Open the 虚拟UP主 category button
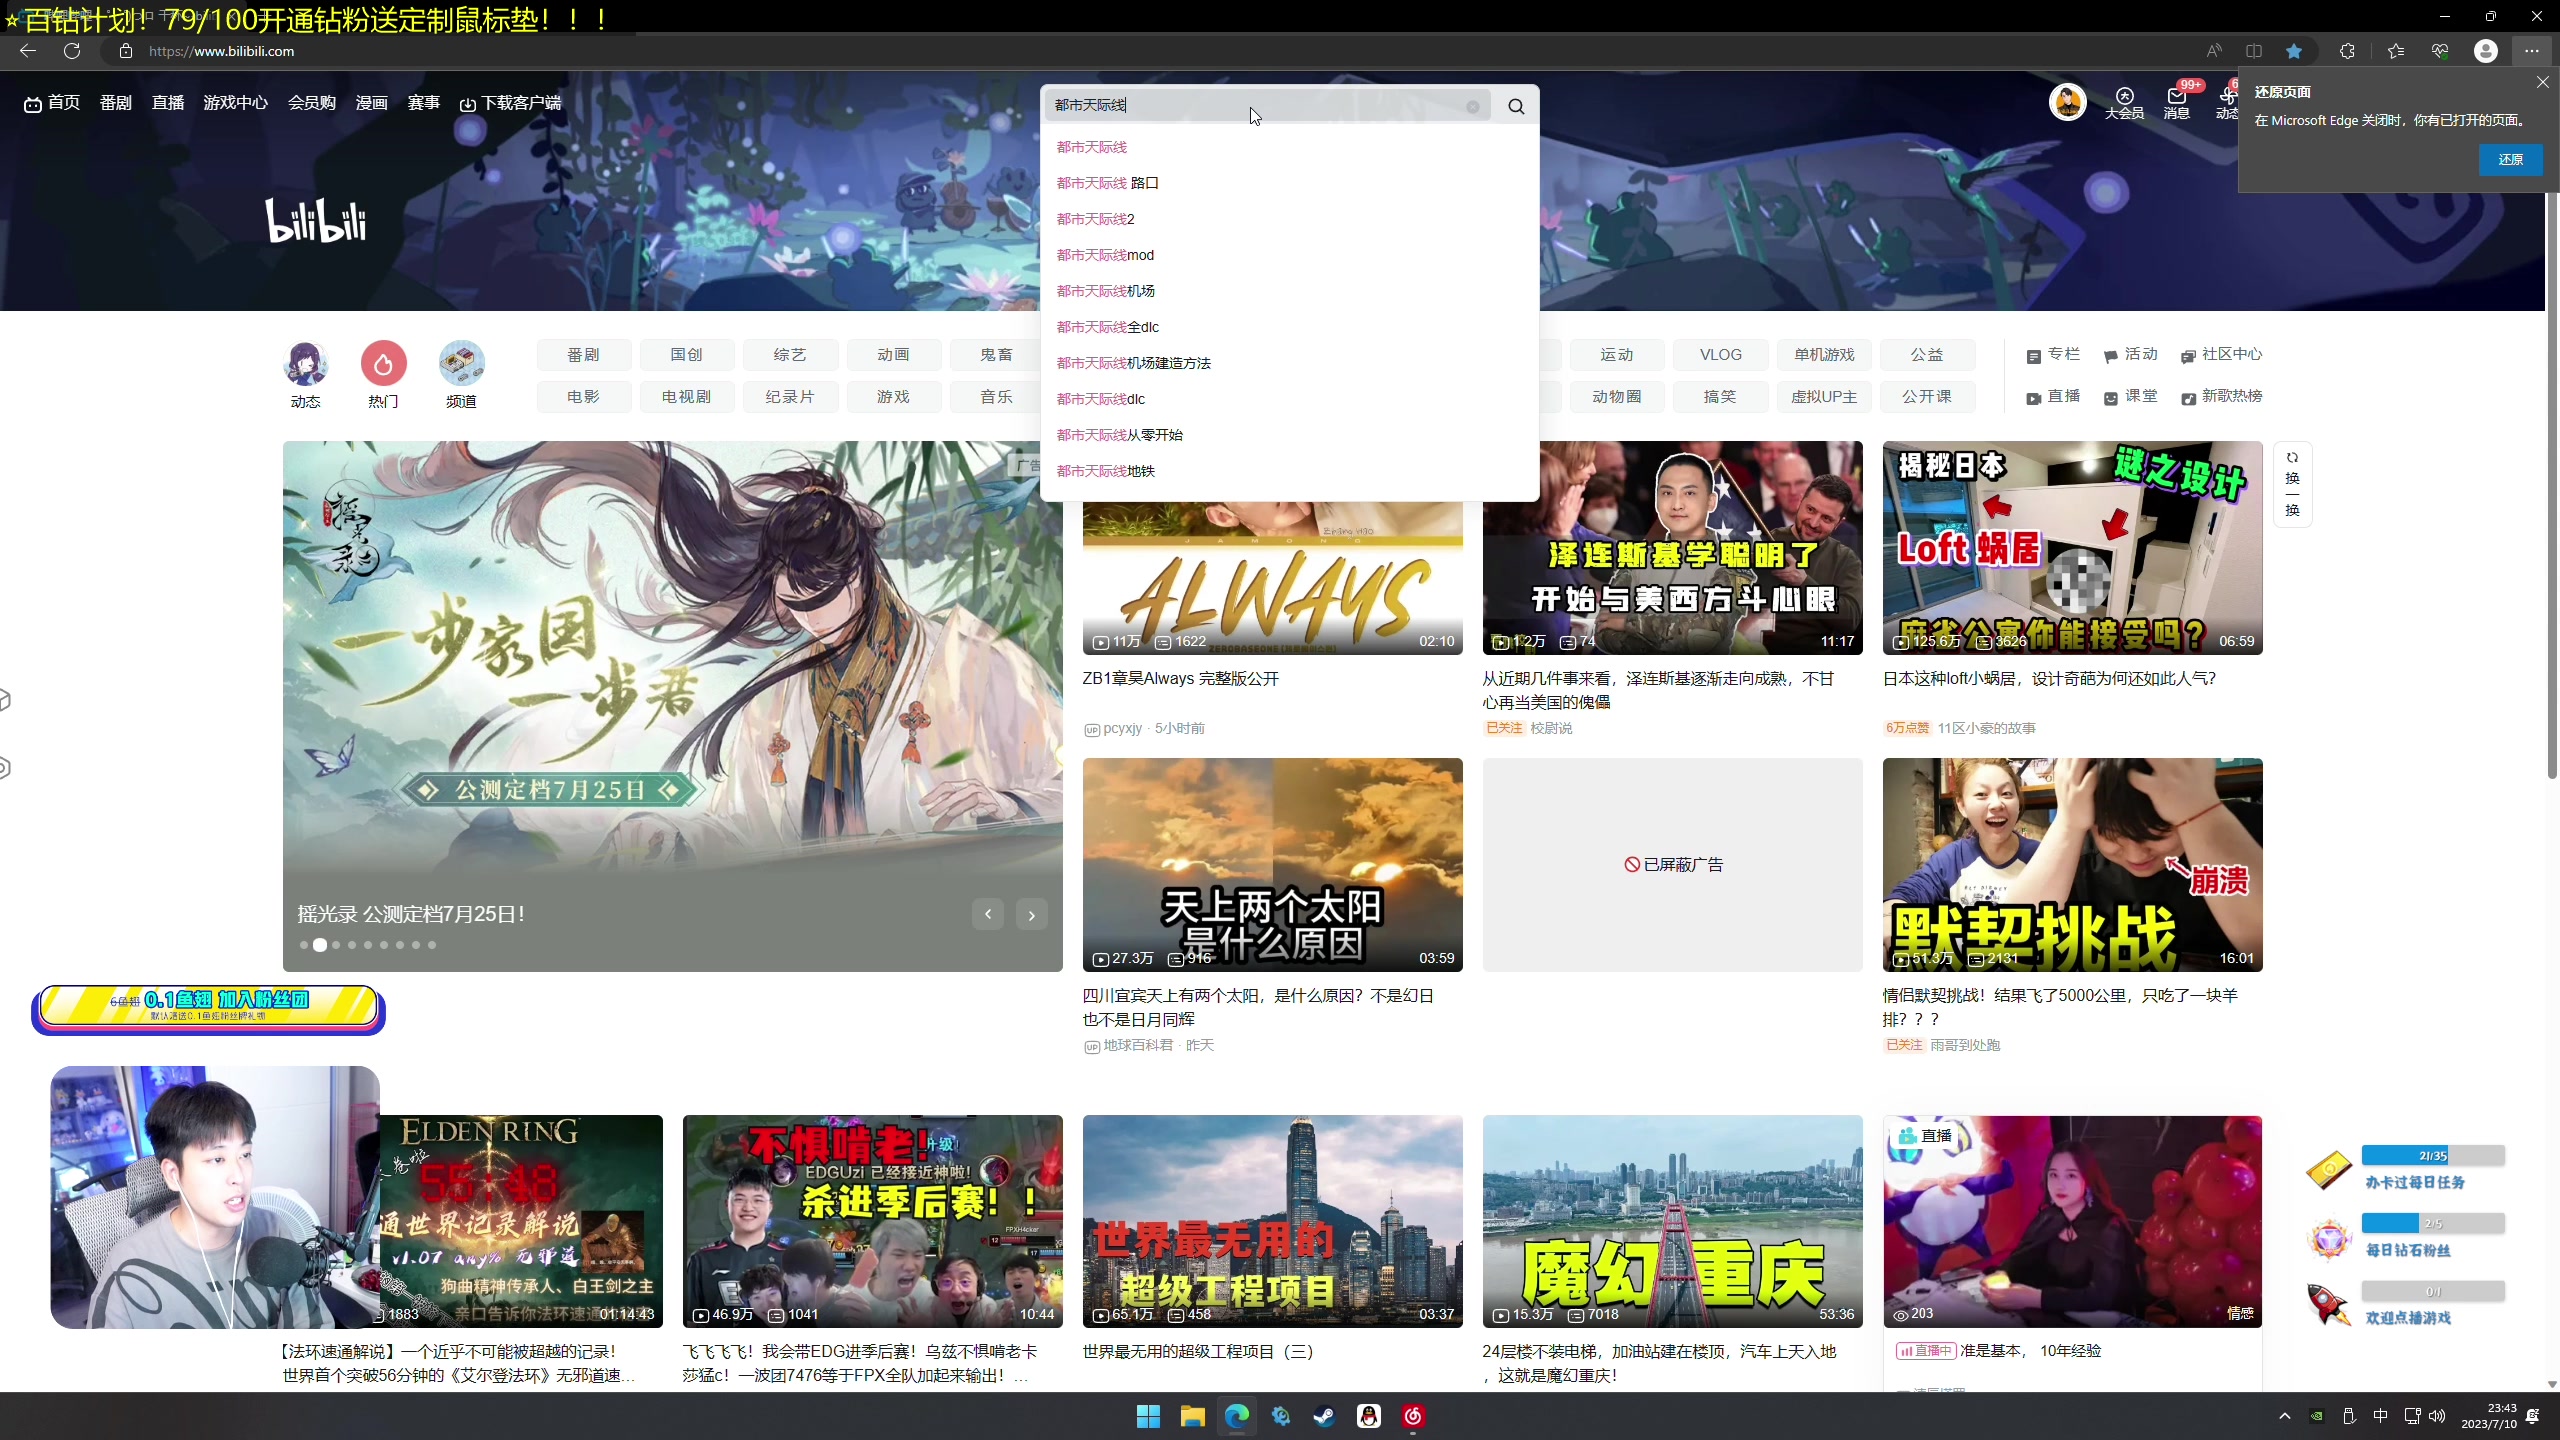The image size is (2560, 1440). [x=1823, y=397]
